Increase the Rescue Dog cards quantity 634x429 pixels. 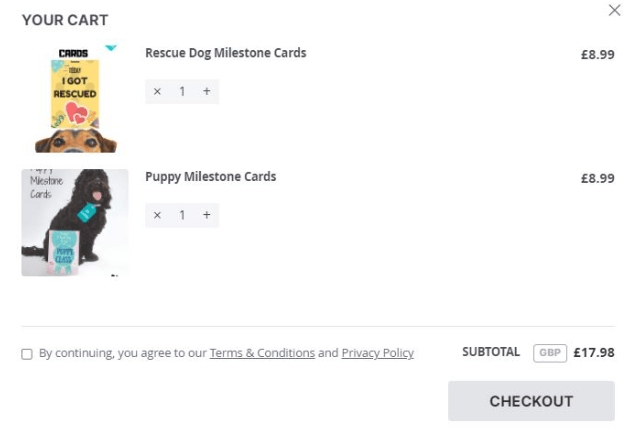click(207, 92)
